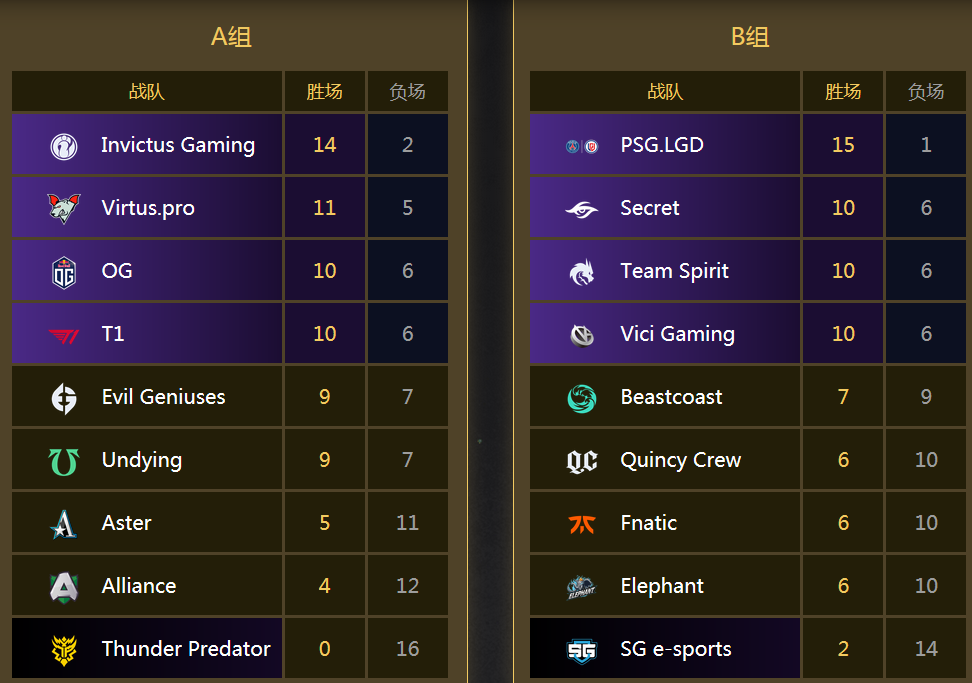Click the Virtus.pro bear logo
The image size is (972, 683).
tap(64, 208)
